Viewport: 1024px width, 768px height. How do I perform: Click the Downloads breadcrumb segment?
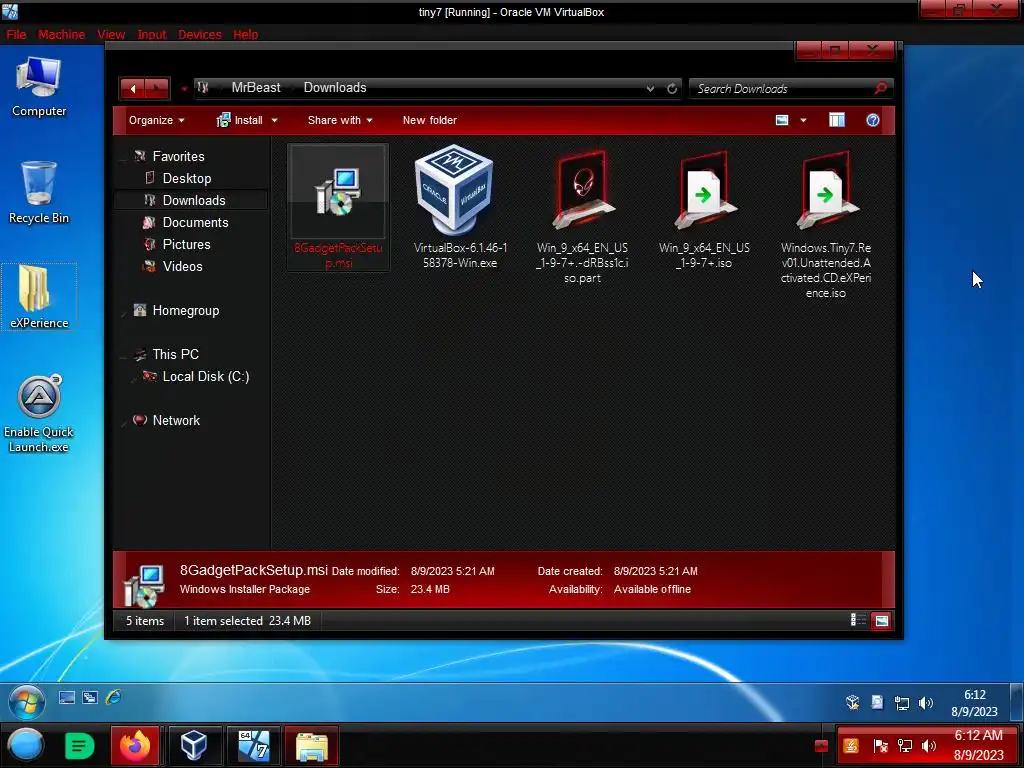click(335, 88)
